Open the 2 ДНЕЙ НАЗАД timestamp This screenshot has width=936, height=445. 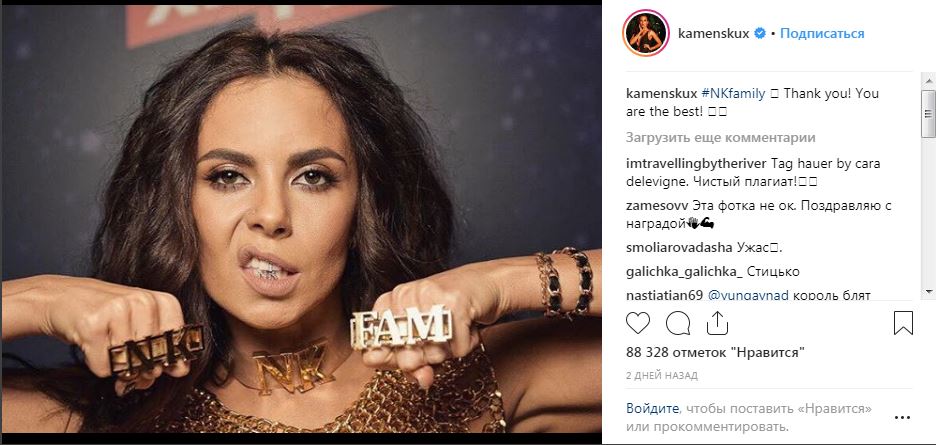point(661,376)
